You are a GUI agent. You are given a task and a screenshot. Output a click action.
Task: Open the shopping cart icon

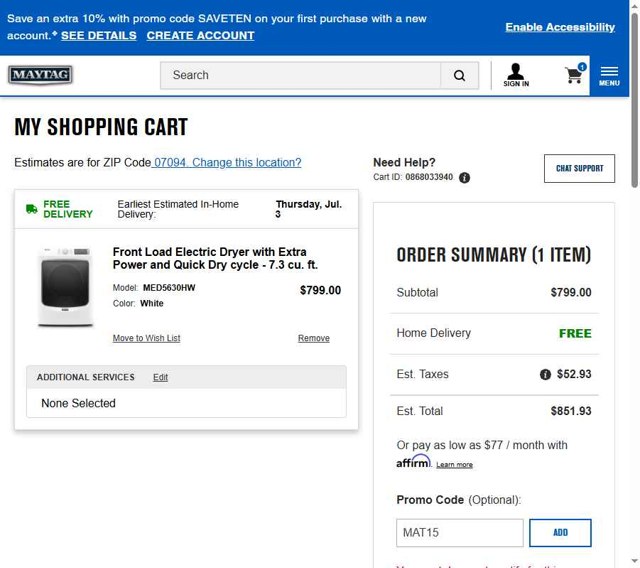(x=575, y=74)
